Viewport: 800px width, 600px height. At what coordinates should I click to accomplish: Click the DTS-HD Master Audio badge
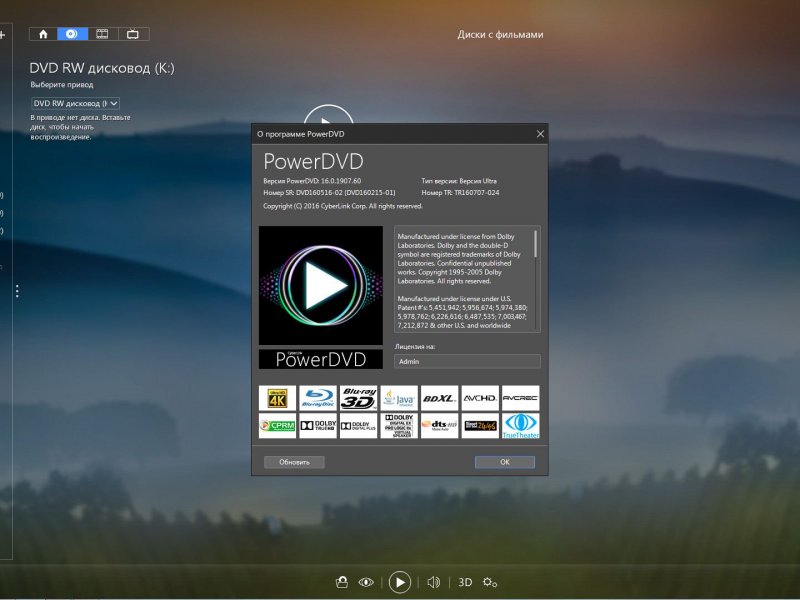[439, 426]
